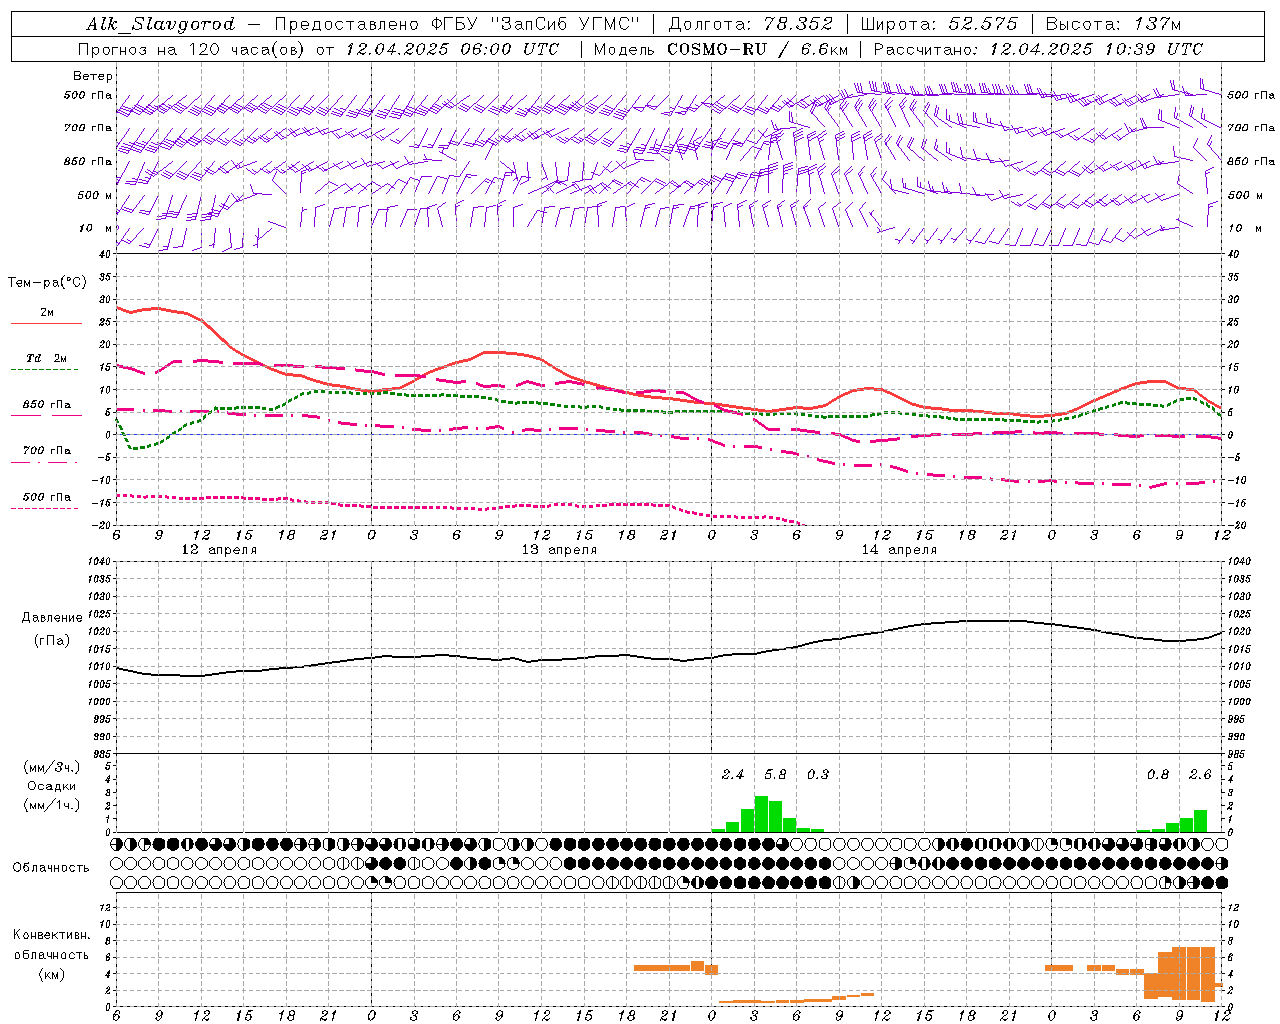
Task: Click the forecast start time 12.04.2025 06:00 UTC
Action: tap(452, 49)
